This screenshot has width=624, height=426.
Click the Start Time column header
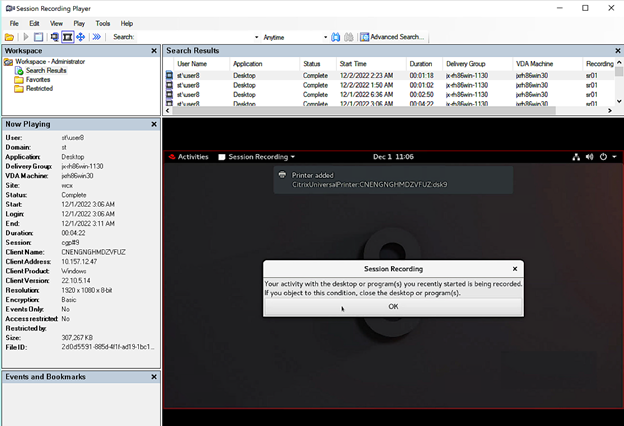[359, 63]
